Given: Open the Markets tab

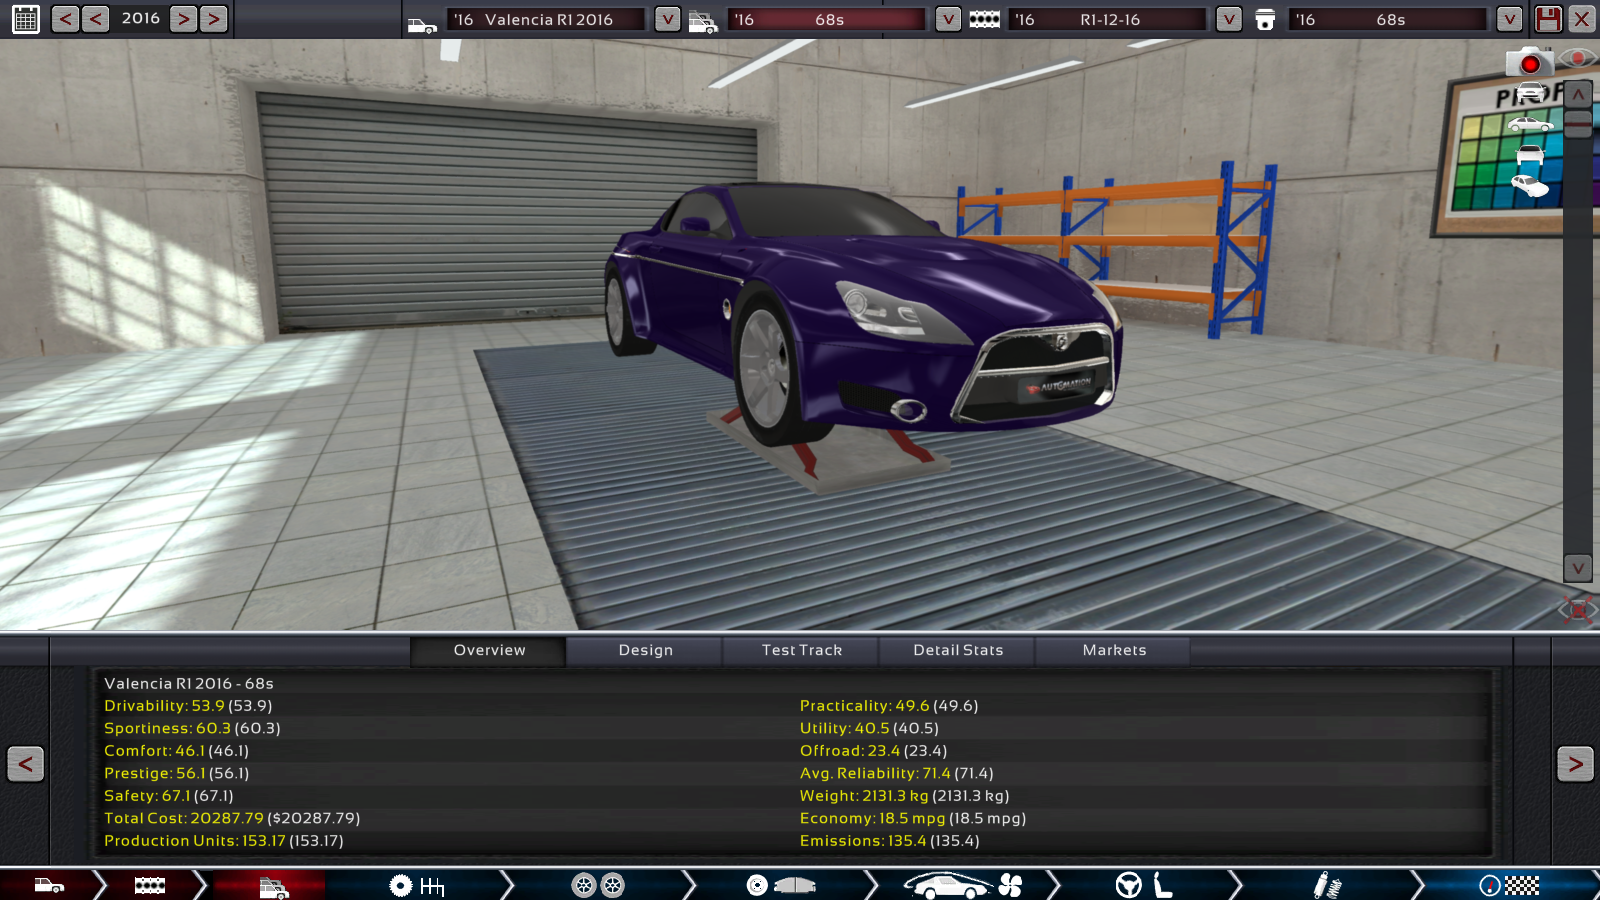Looking at the screenshot, I should [1114, 650].
